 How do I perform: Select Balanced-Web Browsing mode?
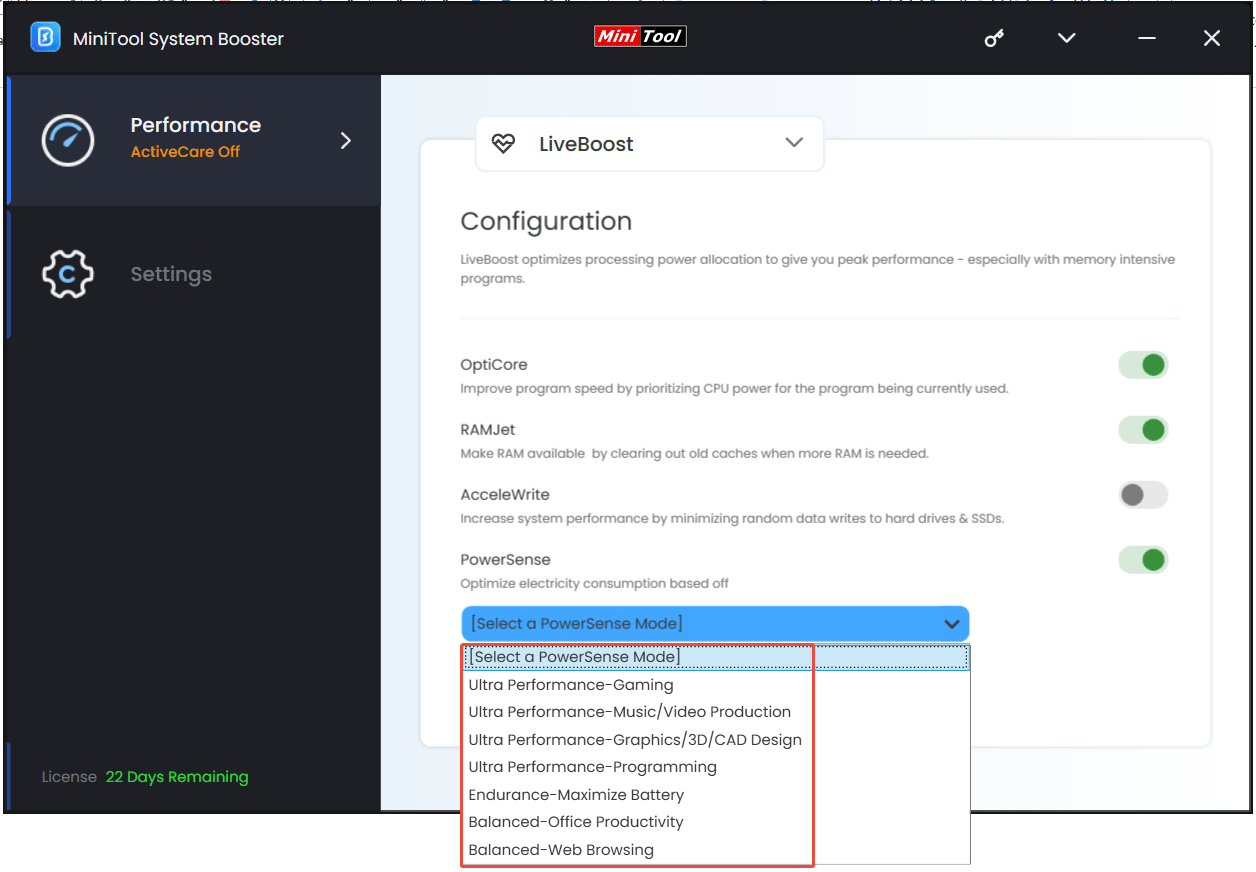[715, 850]
